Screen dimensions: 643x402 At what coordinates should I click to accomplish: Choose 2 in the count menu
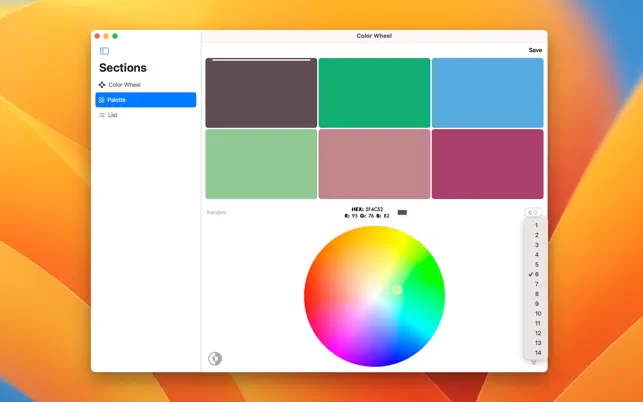[x=536, y=235]
